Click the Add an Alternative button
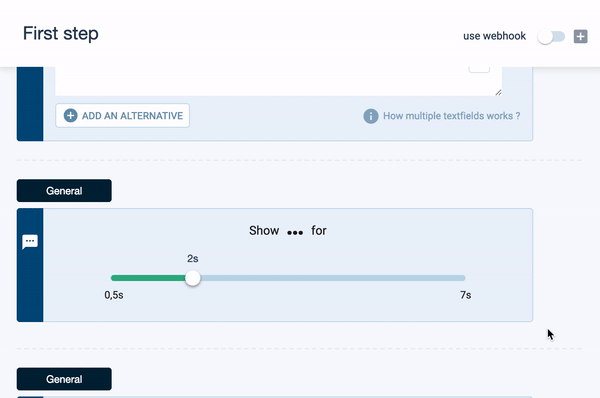The height and width of the screenshot is (398, 600). pos(122,116)
